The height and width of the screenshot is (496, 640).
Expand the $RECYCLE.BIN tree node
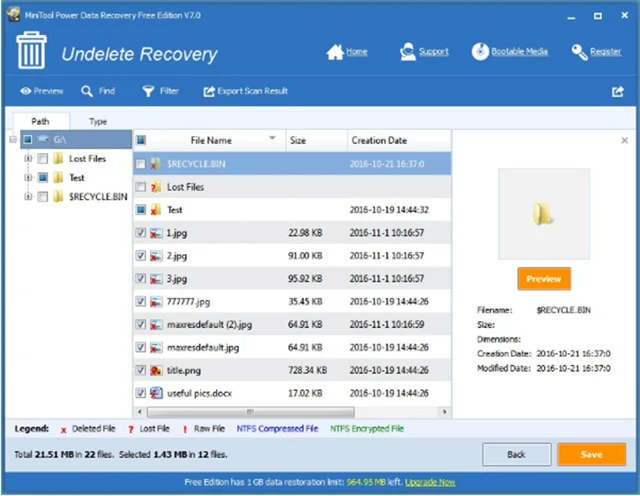(x=28, y=197)
